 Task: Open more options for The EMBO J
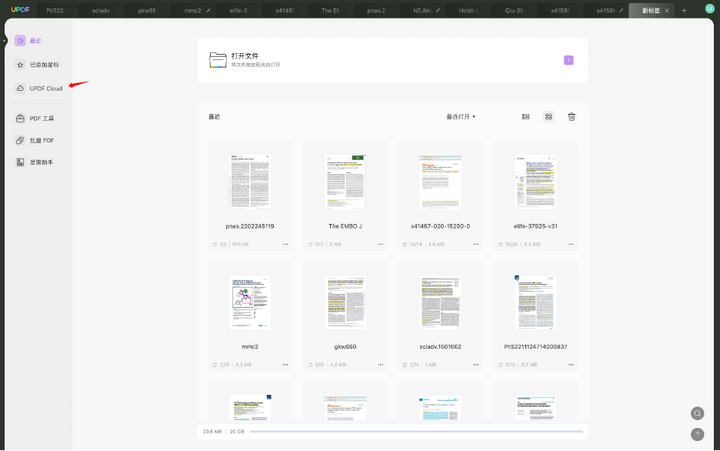tap(381, 244)
